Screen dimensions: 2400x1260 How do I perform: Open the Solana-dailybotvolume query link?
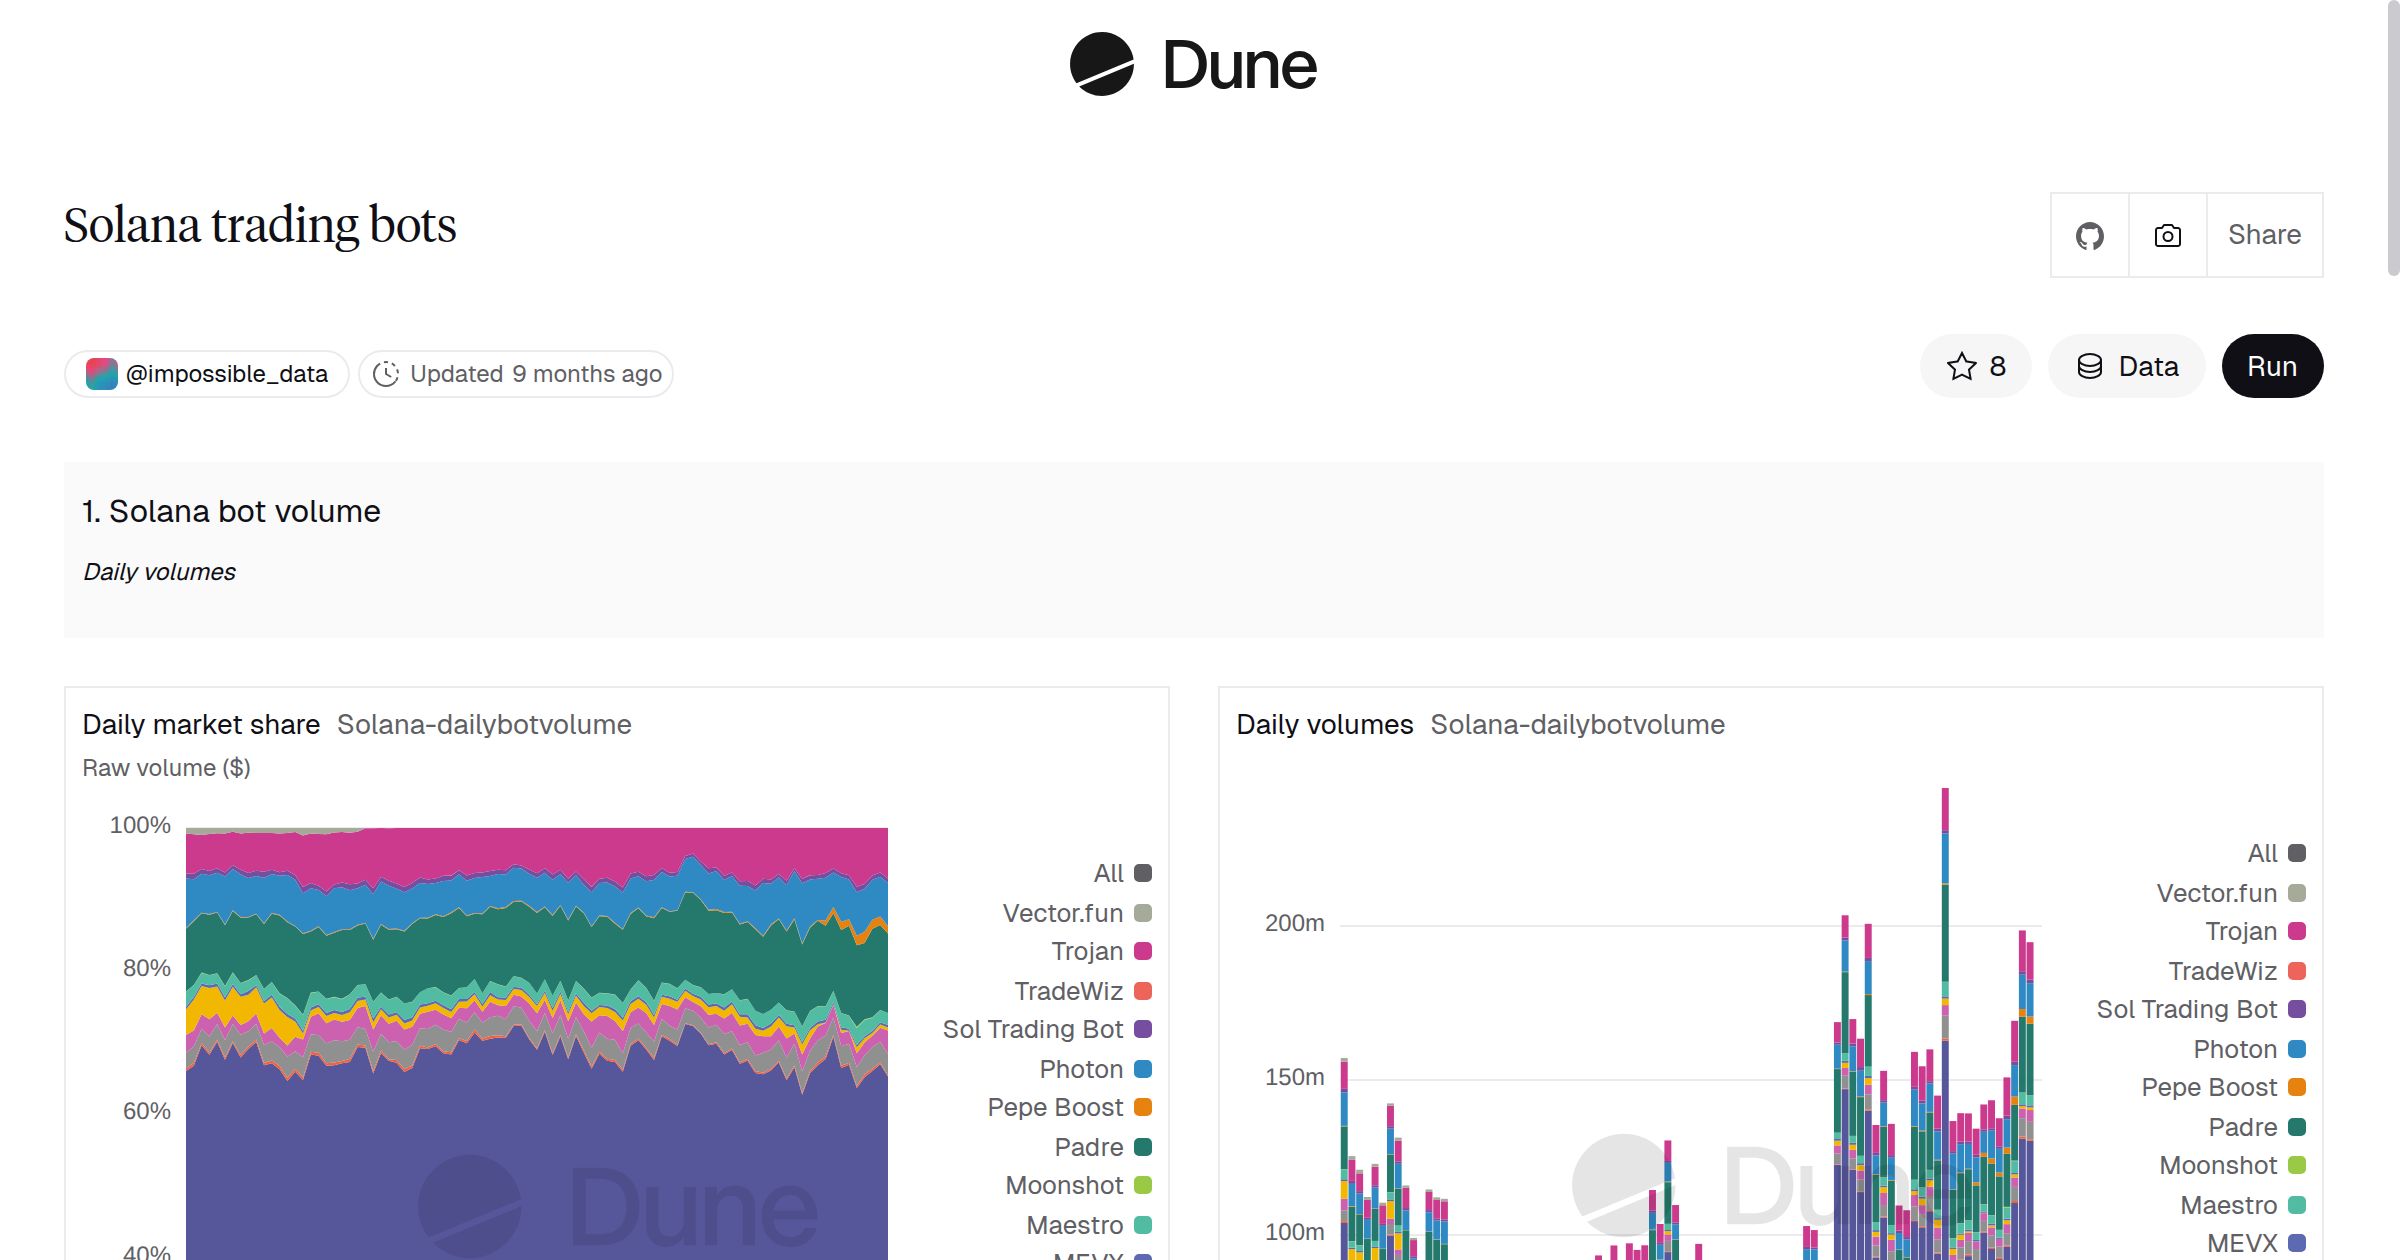pos(484,724)
